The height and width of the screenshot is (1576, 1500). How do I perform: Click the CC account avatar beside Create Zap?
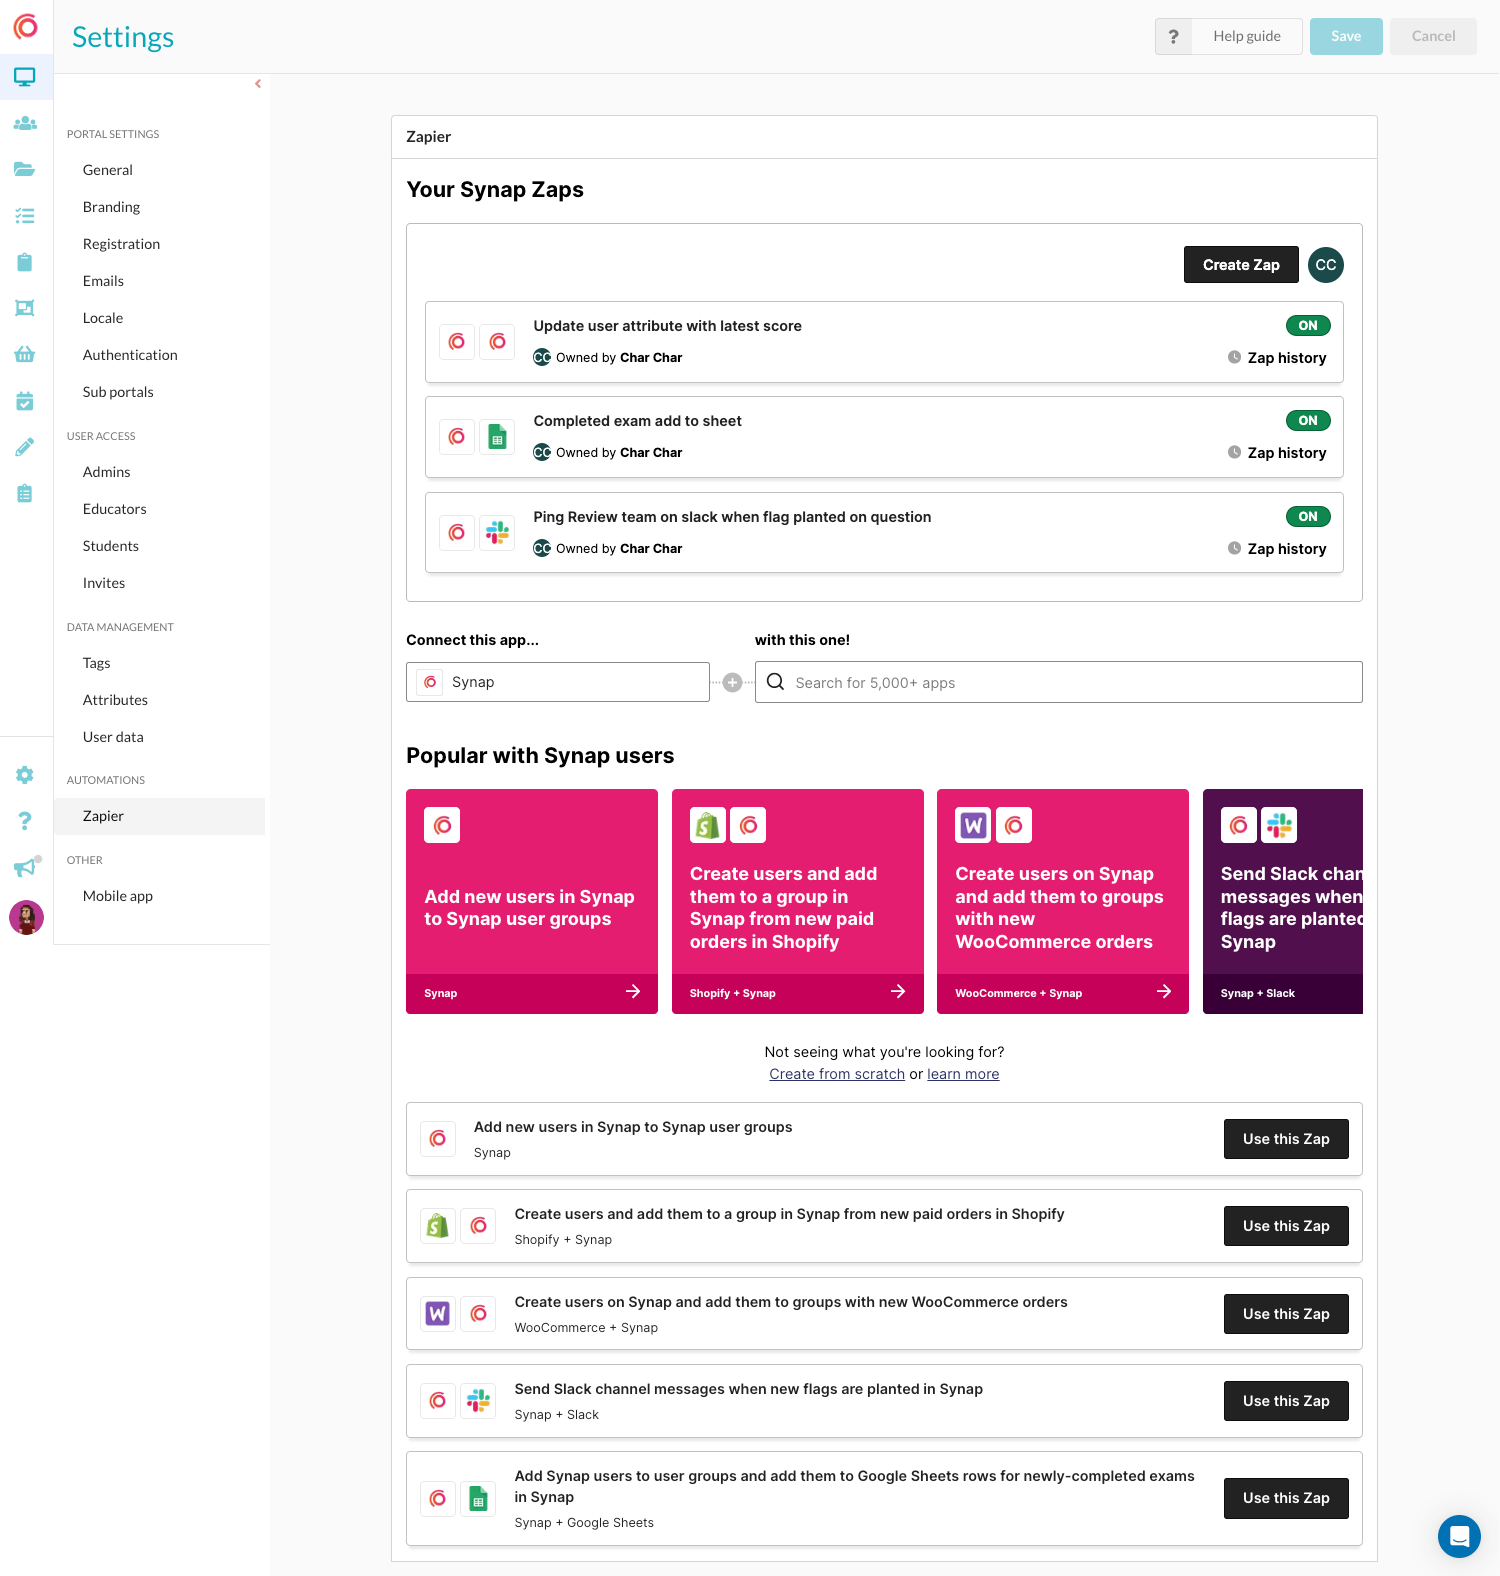tap(1325, 265)
